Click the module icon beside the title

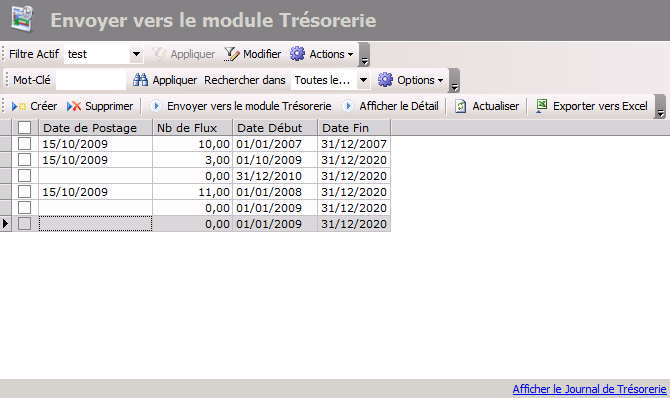(x=22, y=19)
